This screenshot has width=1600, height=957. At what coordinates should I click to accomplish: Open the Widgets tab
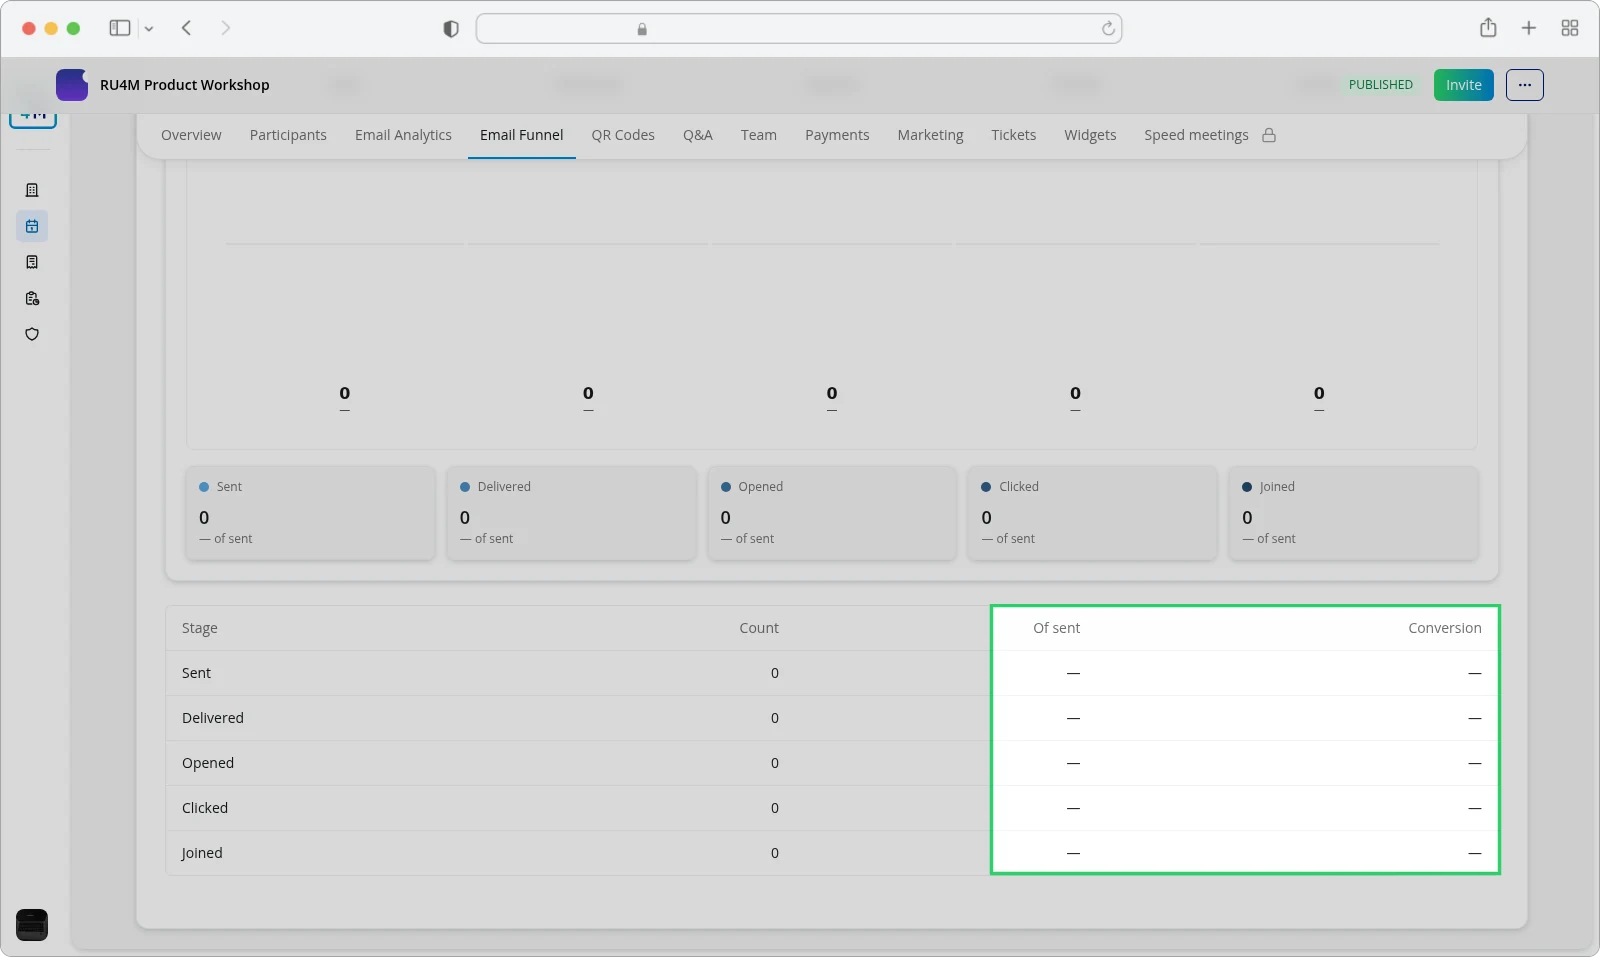point(1090,135)
